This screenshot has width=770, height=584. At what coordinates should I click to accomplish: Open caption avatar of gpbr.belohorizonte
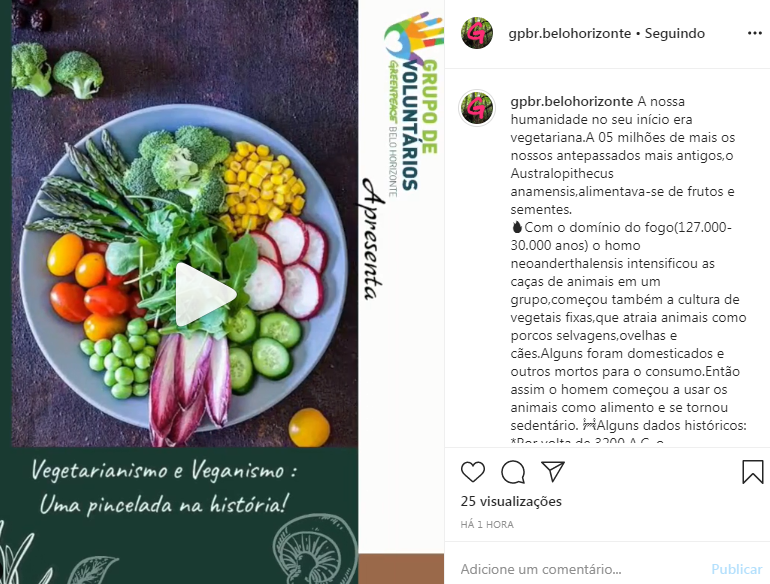477,108
